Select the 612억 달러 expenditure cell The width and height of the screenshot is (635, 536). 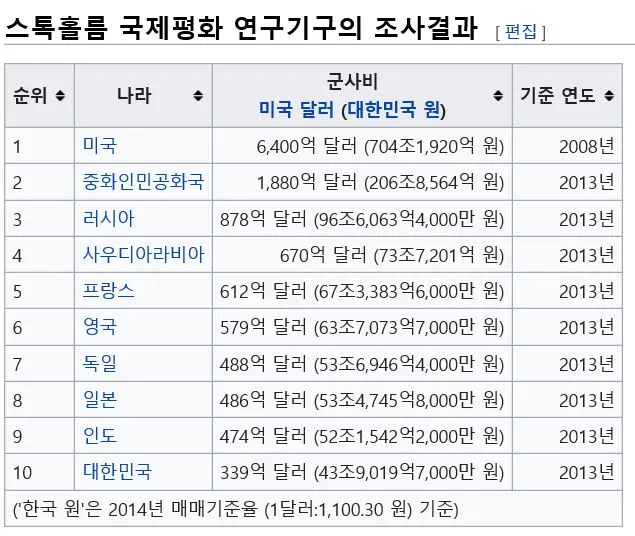[362, 291]
